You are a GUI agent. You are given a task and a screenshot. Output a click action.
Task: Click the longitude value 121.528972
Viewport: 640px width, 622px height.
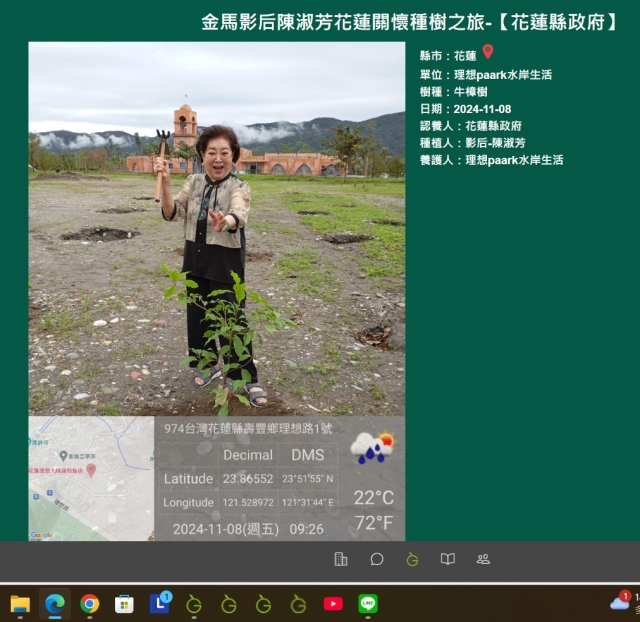coord(248,502)
